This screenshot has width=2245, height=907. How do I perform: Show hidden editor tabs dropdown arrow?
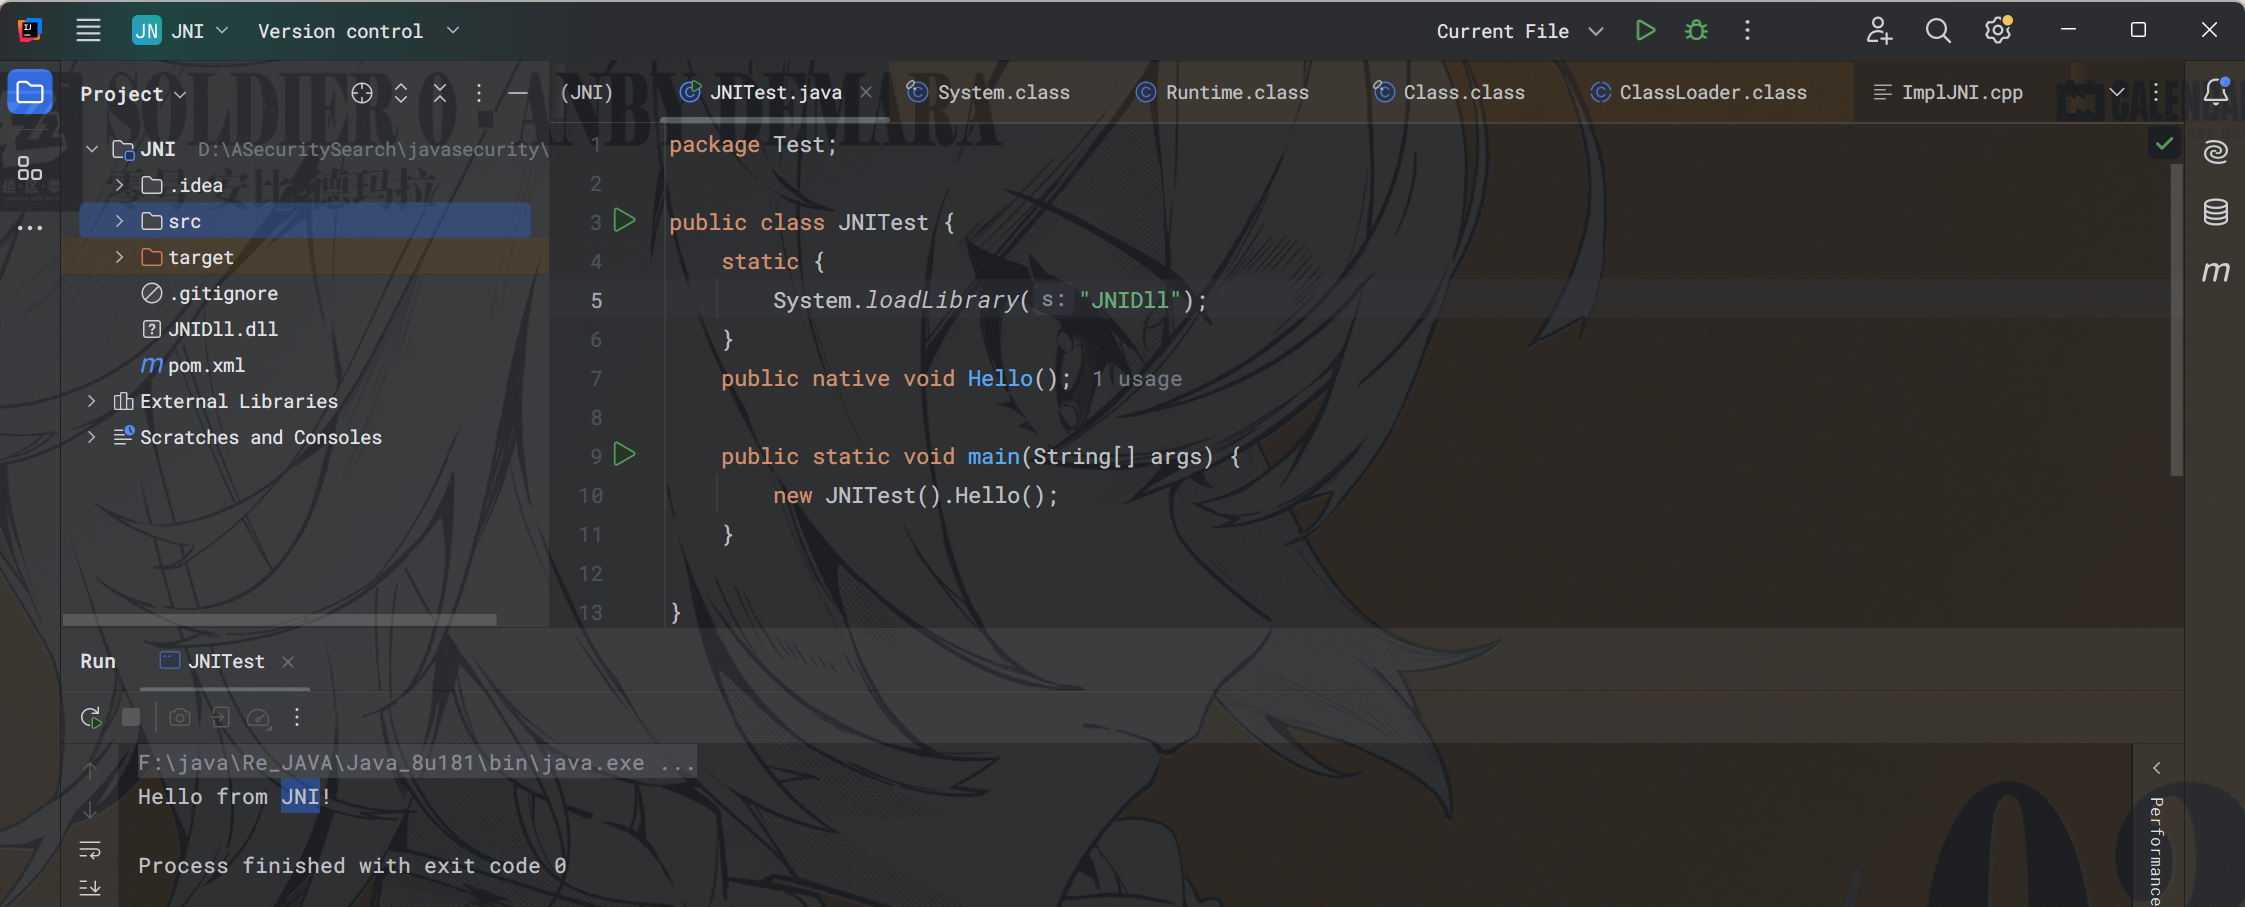(2117, 92)
